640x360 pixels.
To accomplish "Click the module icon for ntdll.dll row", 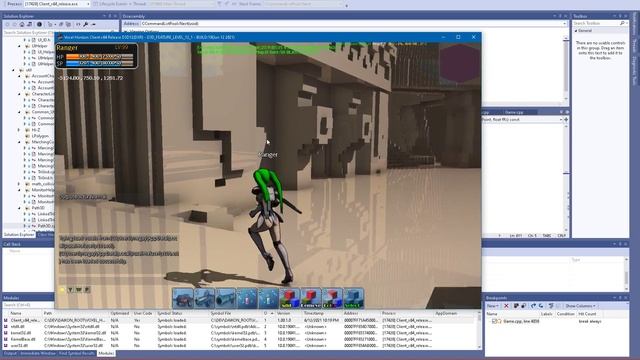I will click(6, 327).
